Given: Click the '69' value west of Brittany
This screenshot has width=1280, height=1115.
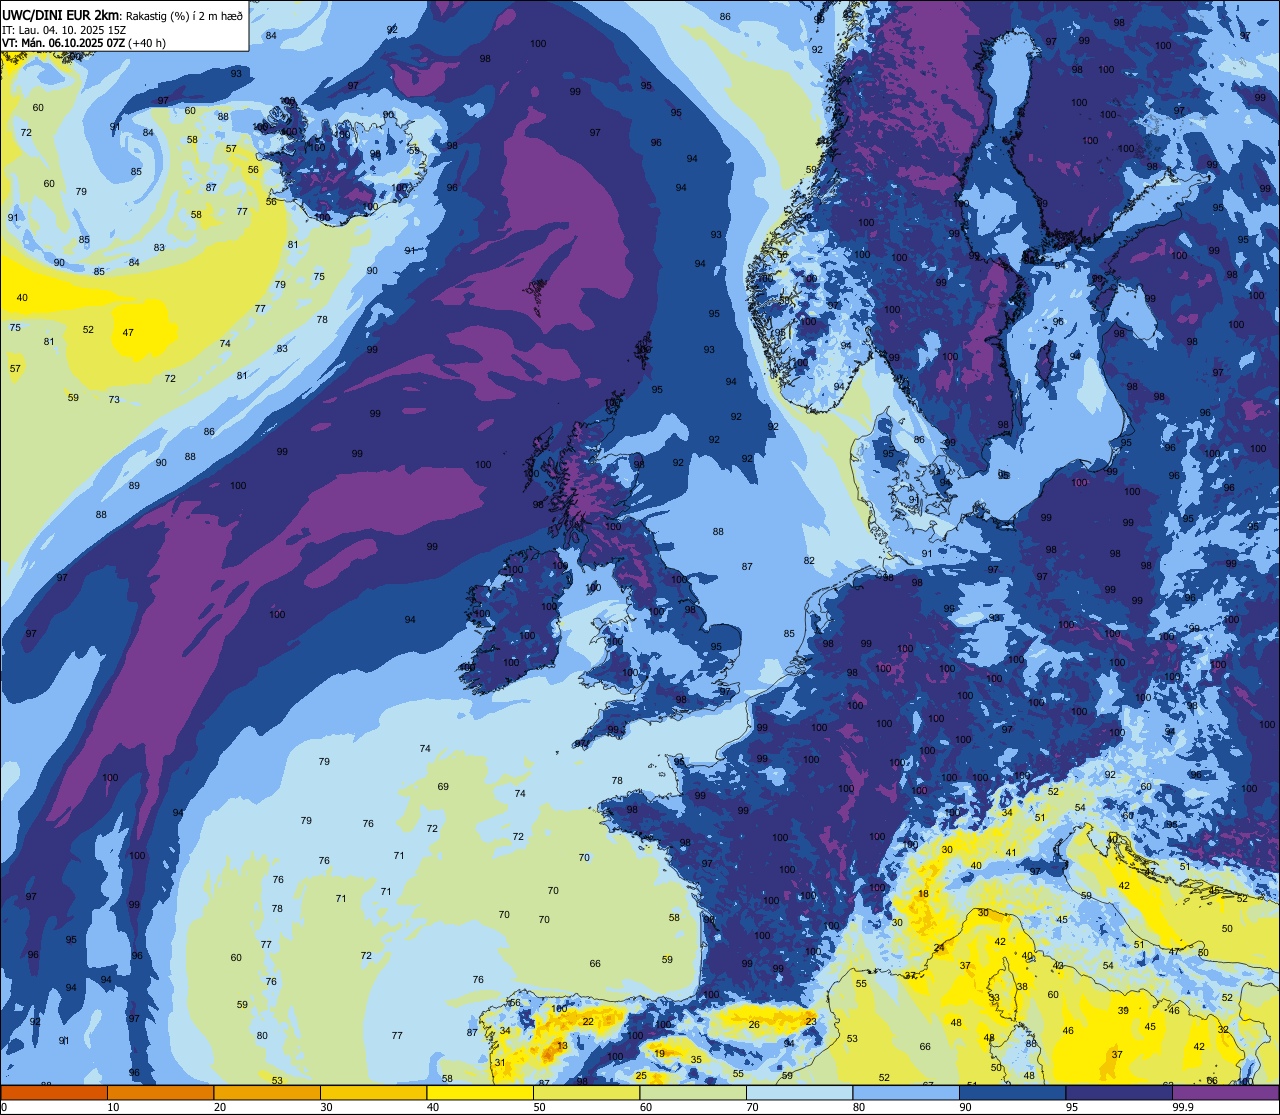Looking at the screenshot, I should (443, 787).
